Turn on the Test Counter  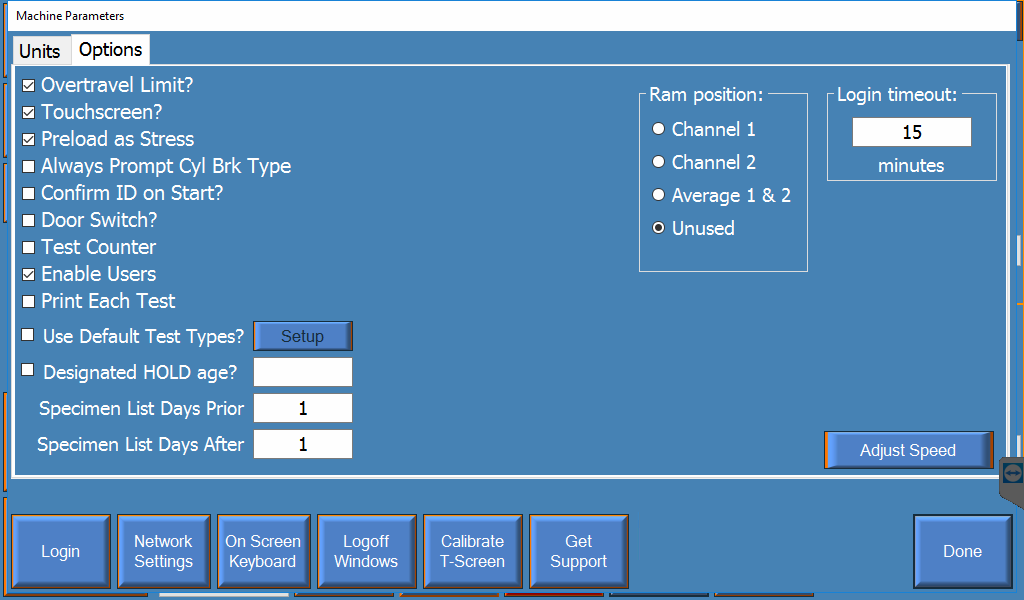click(28, 247)
